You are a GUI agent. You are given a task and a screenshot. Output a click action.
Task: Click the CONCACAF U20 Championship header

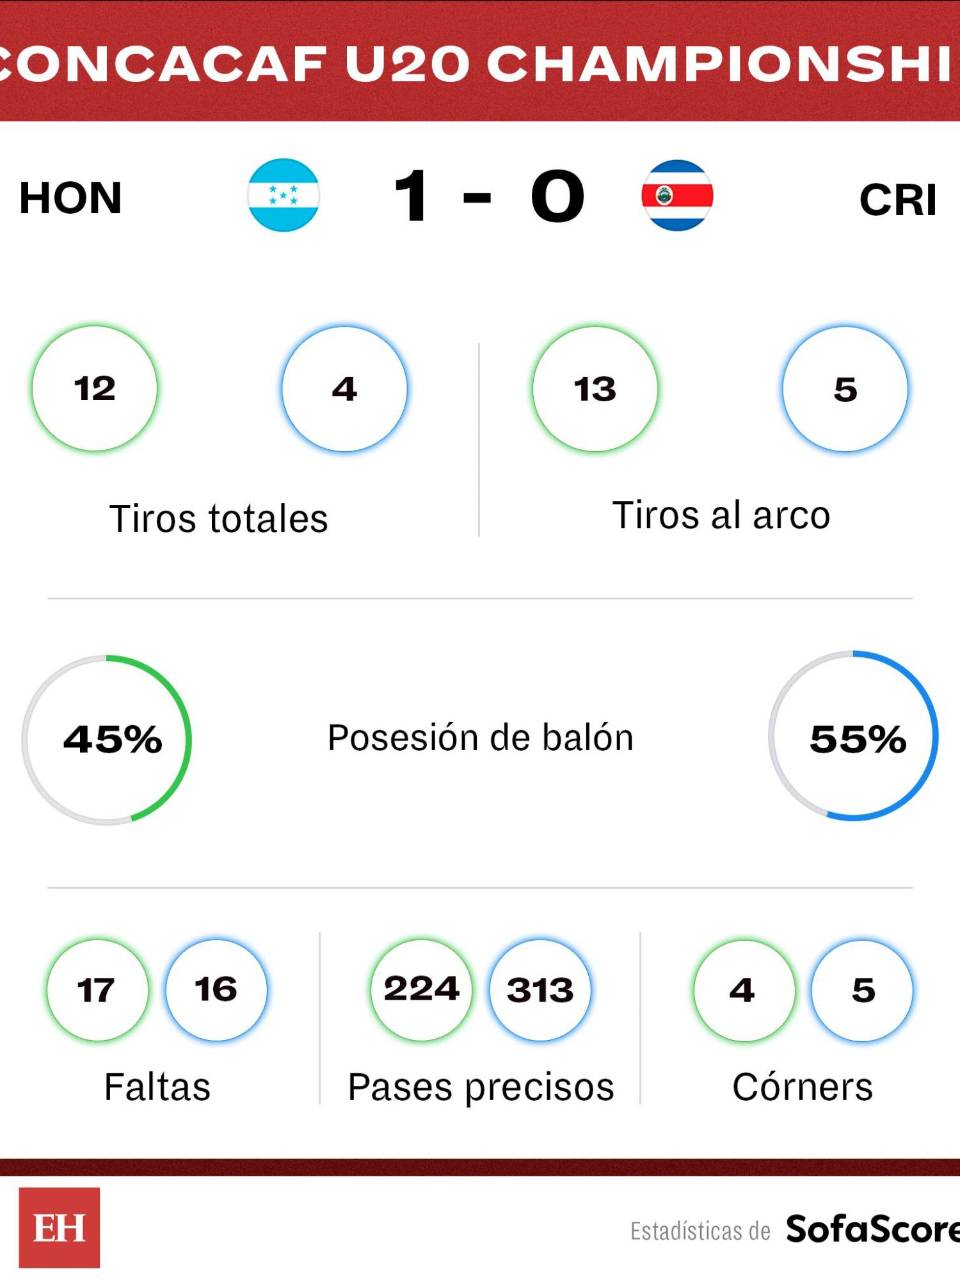(x=480, y=64)
